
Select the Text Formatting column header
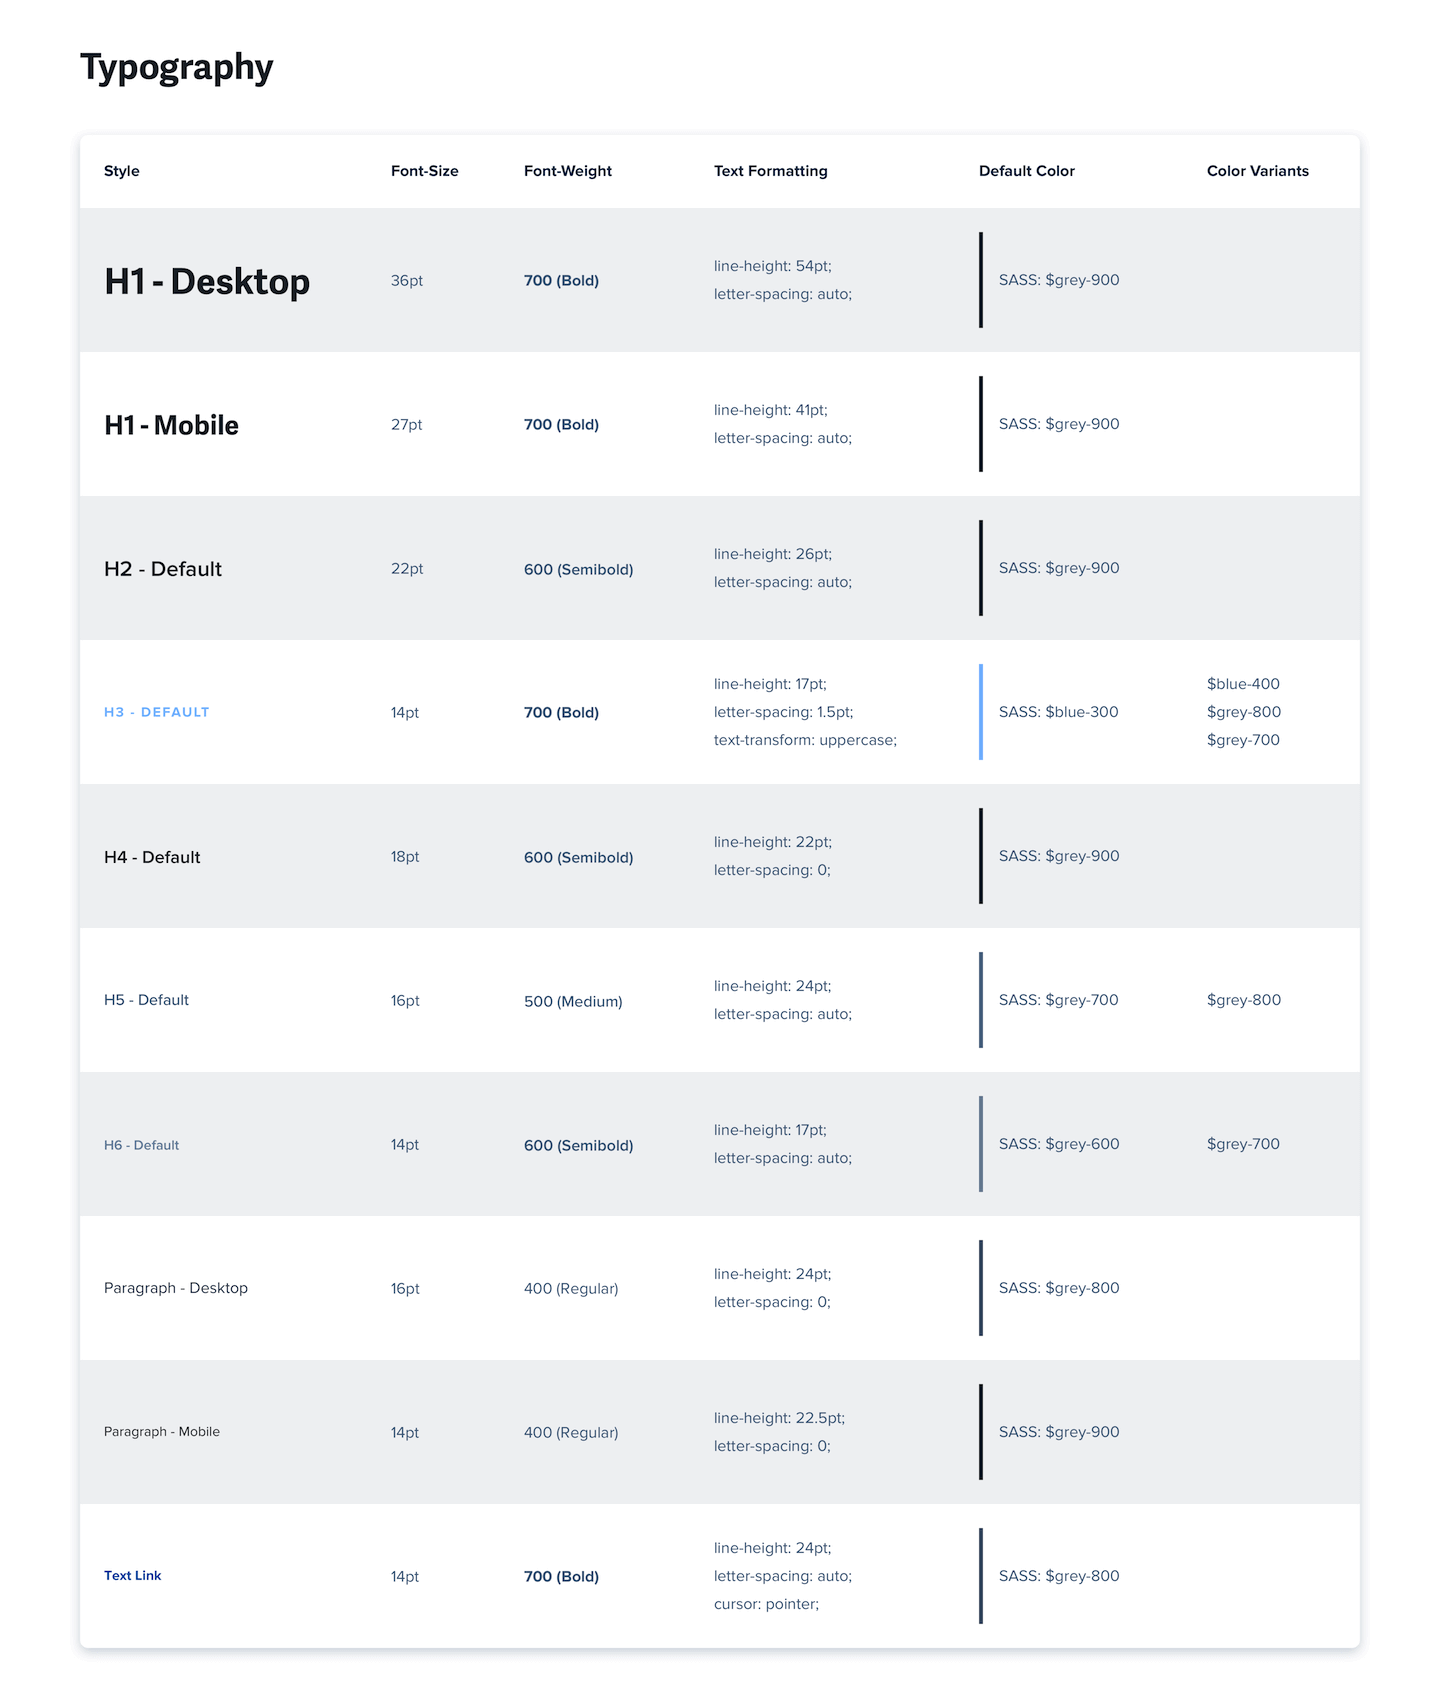770,171
